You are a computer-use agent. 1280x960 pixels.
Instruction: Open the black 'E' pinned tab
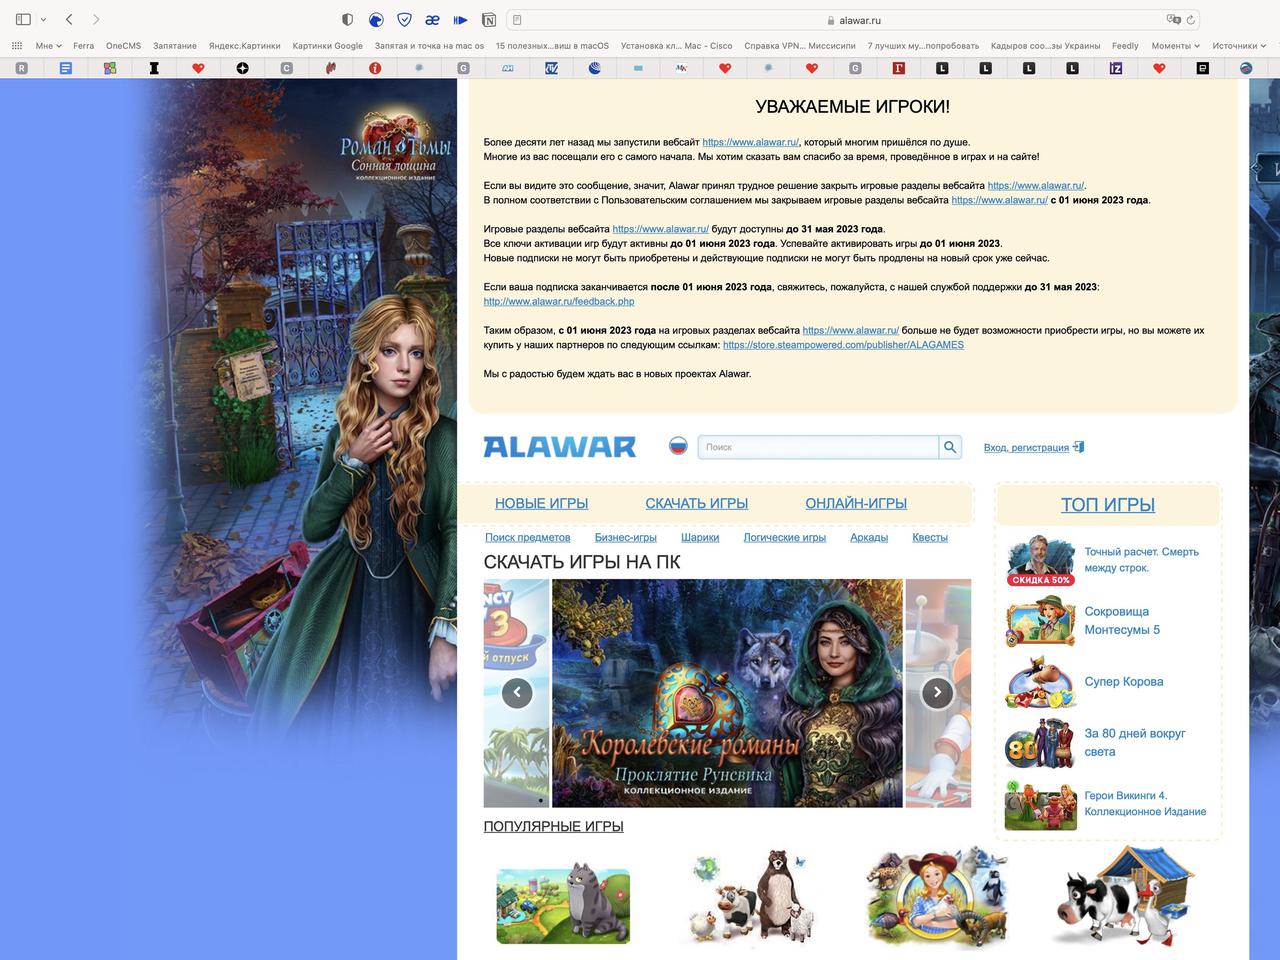(1203, 68)
